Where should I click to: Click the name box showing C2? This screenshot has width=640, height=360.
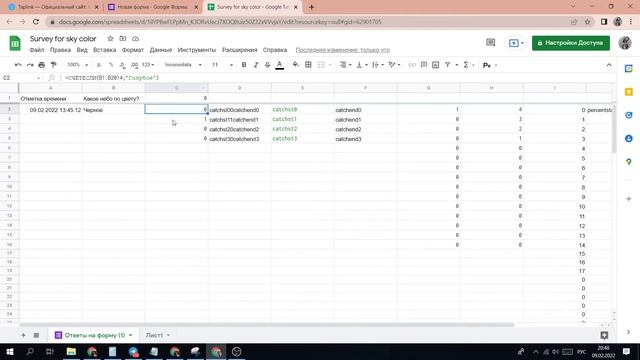pos(22,78)
